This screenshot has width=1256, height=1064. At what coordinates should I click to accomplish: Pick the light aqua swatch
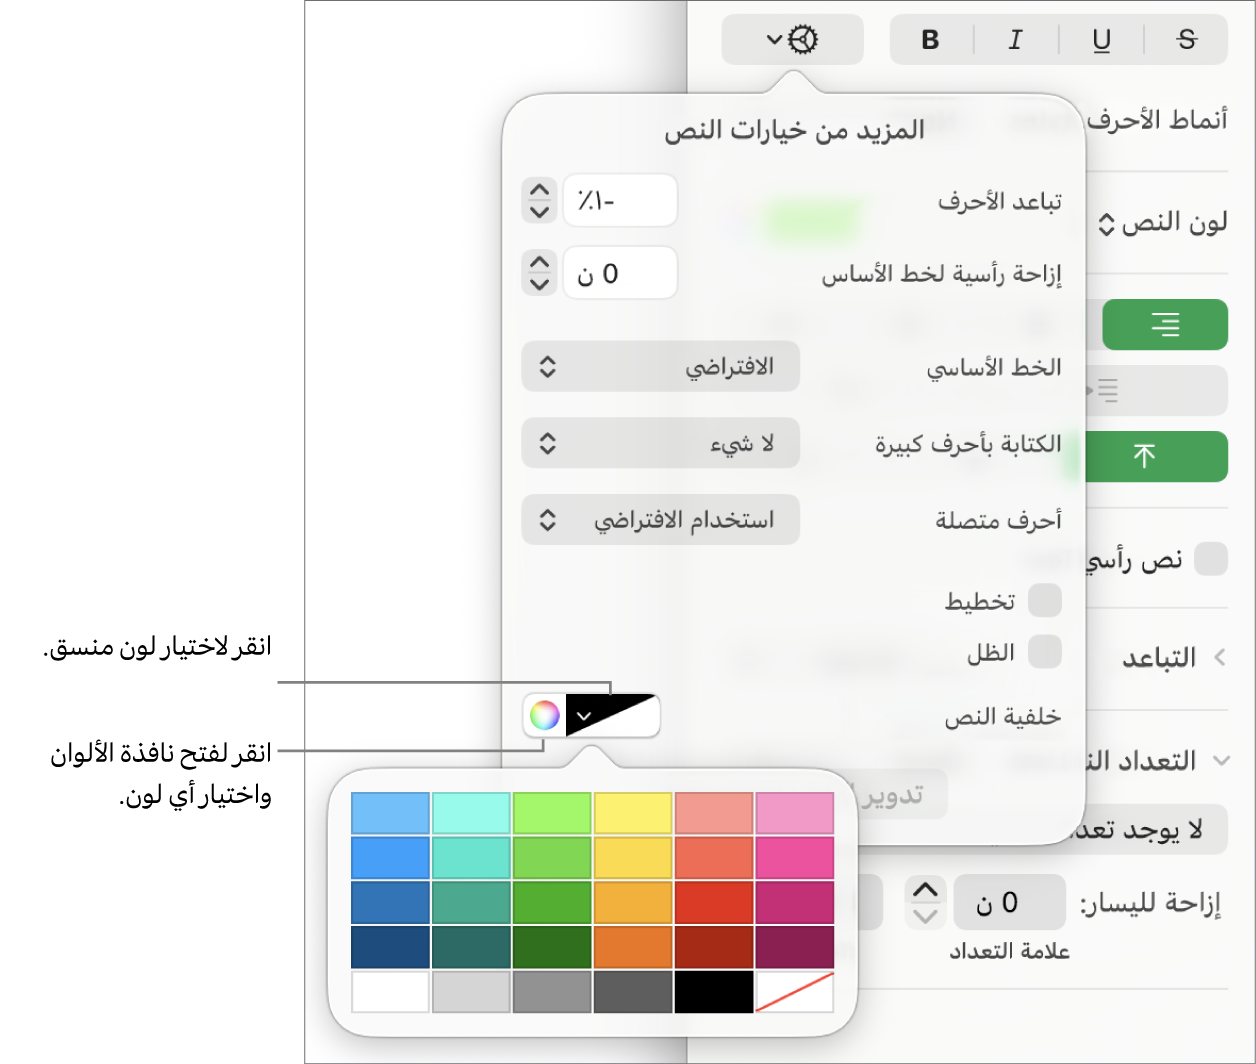point(472,813)
